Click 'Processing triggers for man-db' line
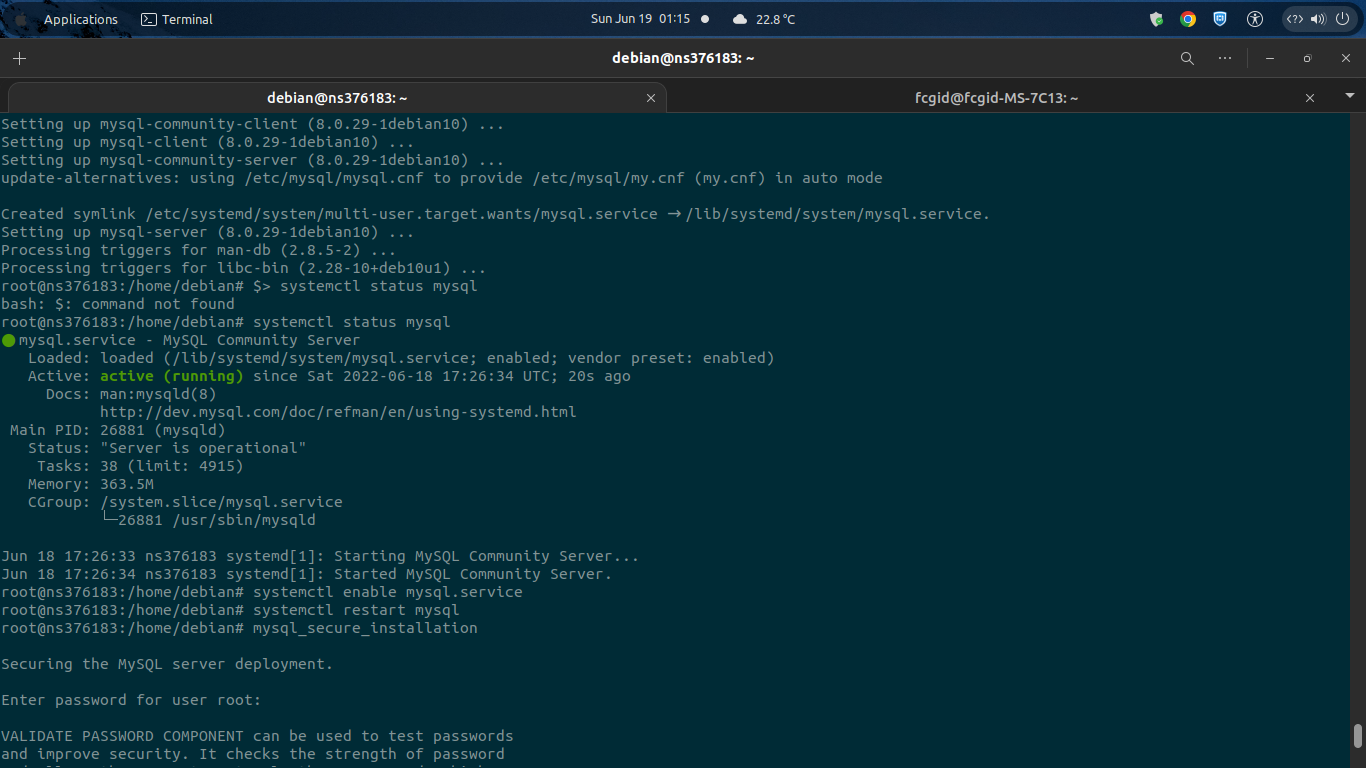This screenshot has width=1366, height=768. pos(199,250)
